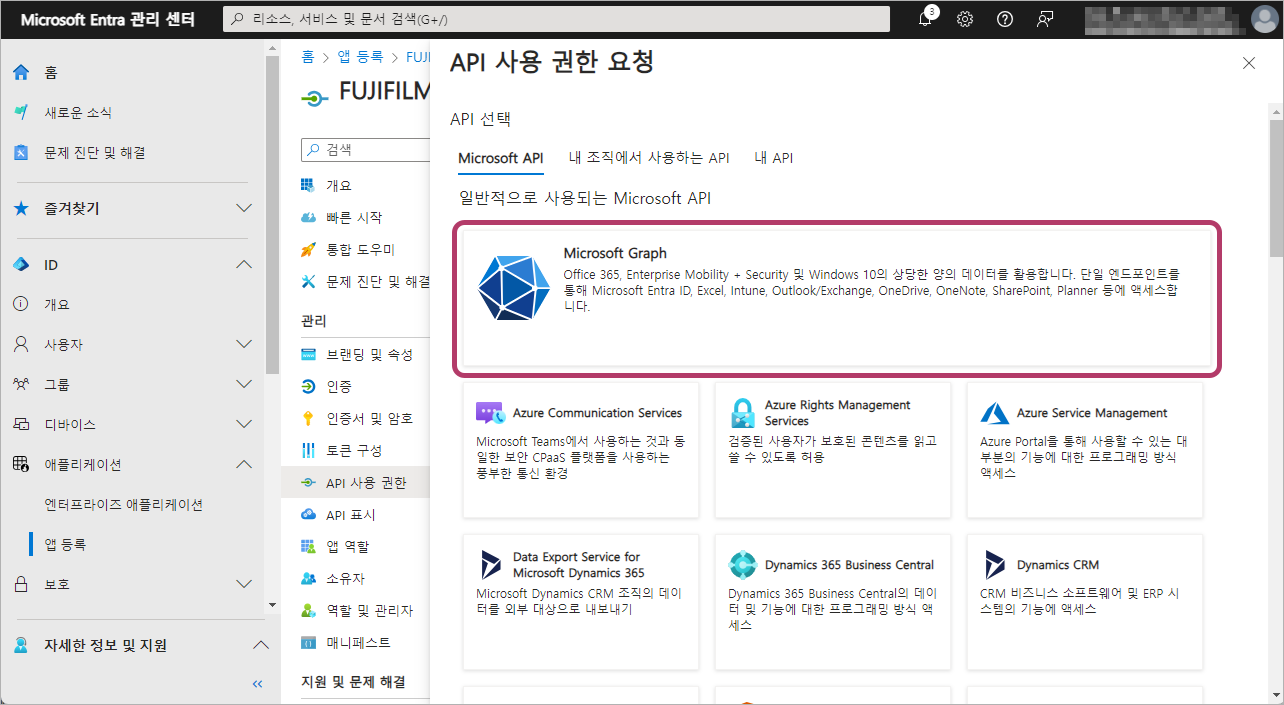Click the 자세한 정보 및 지원 icon
The height and width of the screenshot is (705, 1284).
tap(21, 645)
